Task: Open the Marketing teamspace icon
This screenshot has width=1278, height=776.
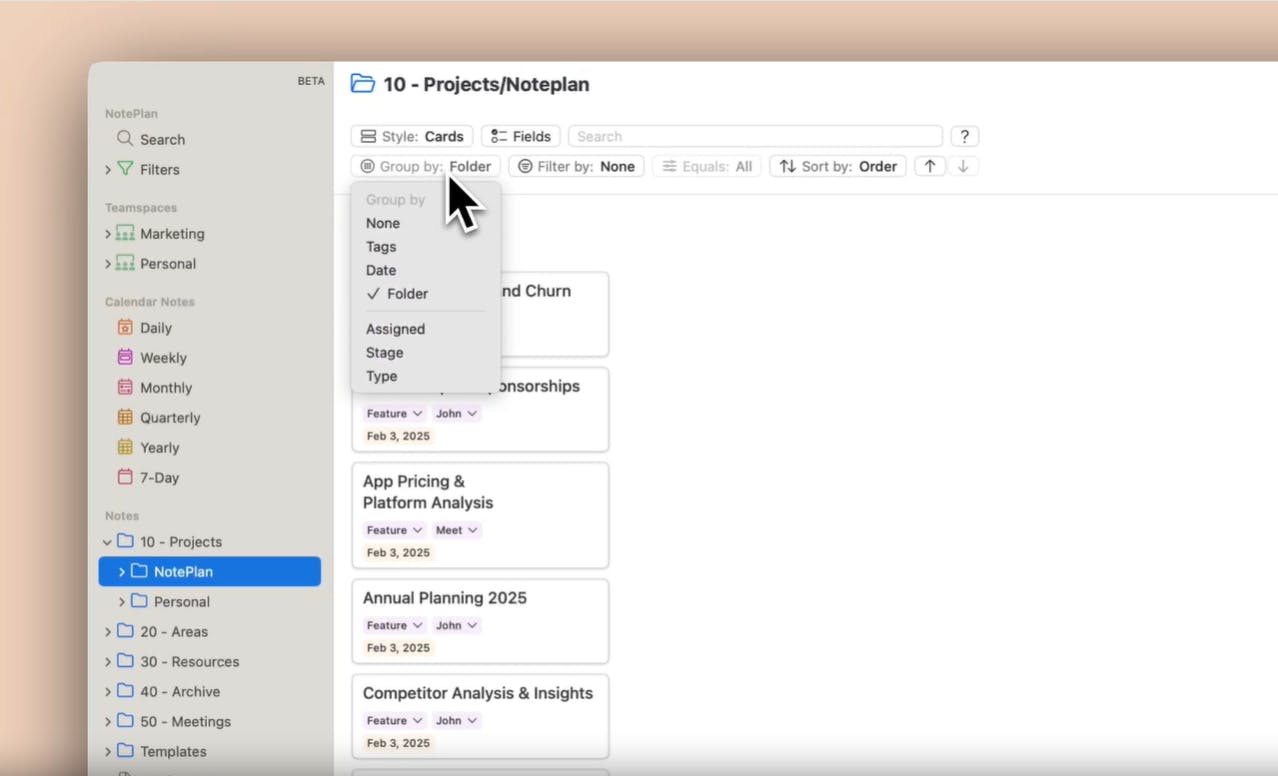Action: 125,233
